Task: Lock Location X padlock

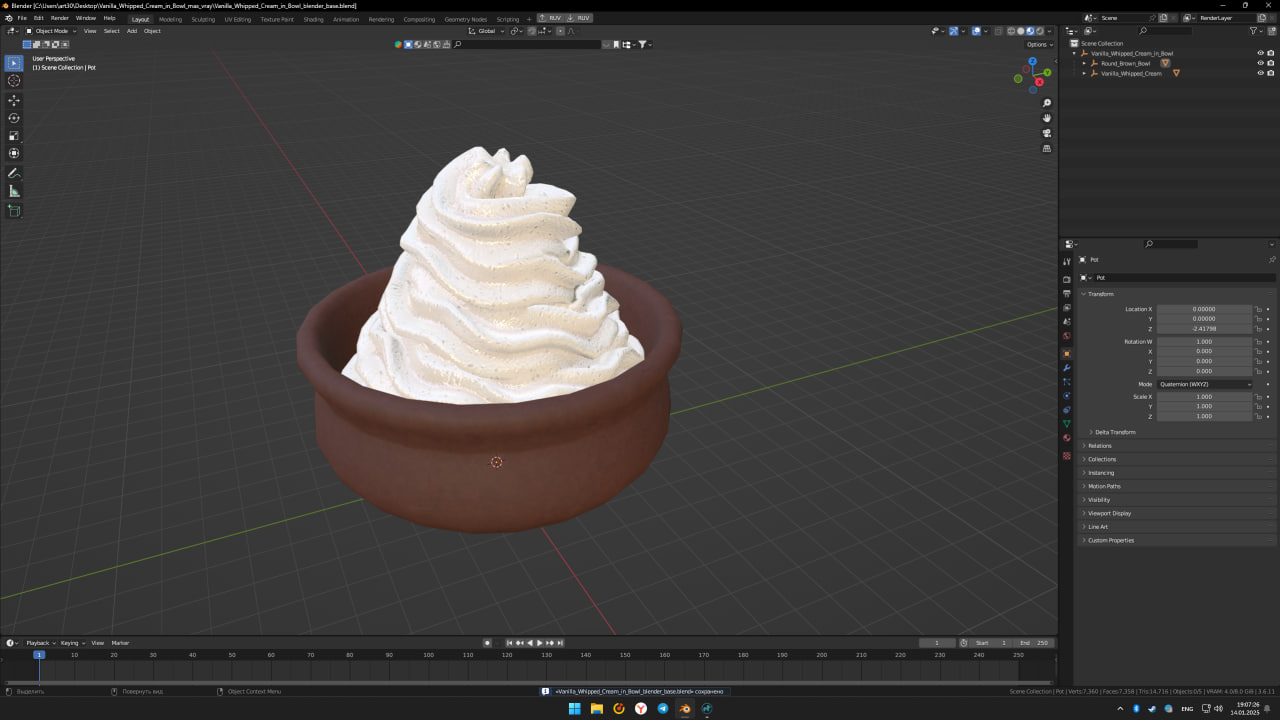Action: [x=1259, y=309]
